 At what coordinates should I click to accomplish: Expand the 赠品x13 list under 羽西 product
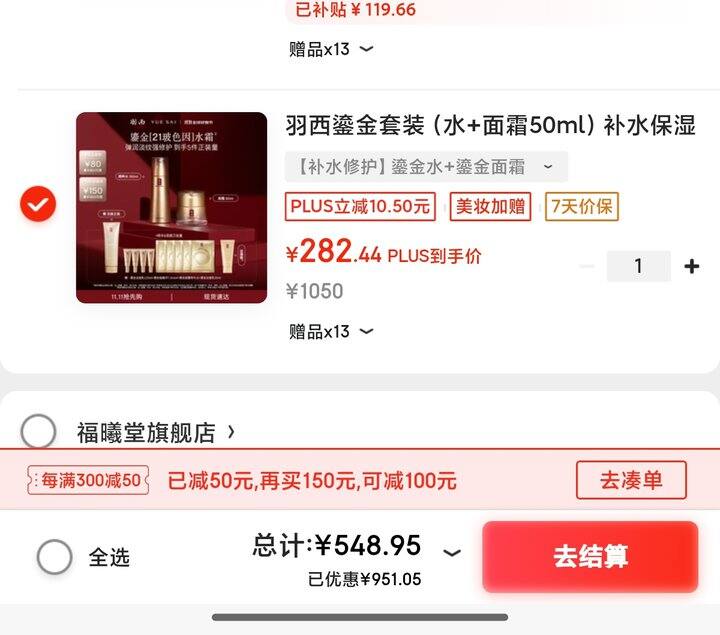click(331, 332)
